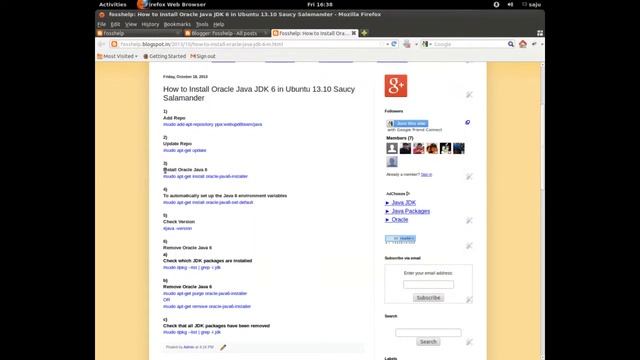This screenshot has width=640, height=360.
Task: Open the Bookmarks menu
Action: [x=177, y=24]
